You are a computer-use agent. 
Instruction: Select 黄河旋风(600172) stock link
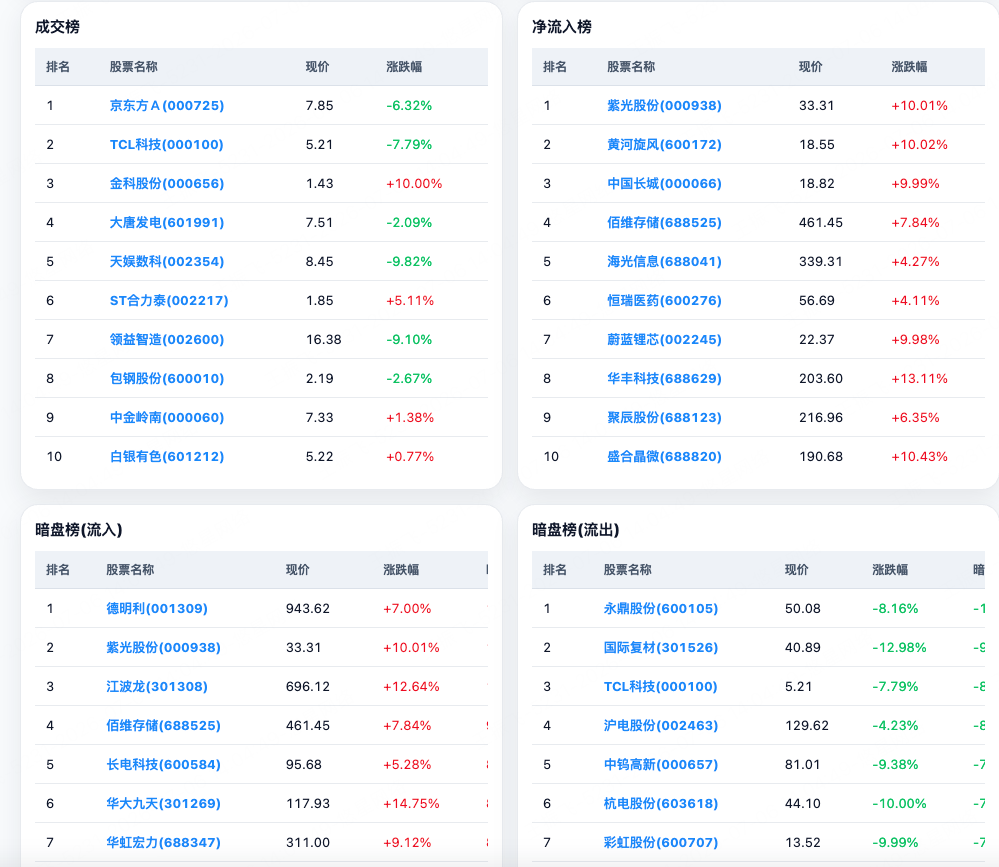point(664,145)
